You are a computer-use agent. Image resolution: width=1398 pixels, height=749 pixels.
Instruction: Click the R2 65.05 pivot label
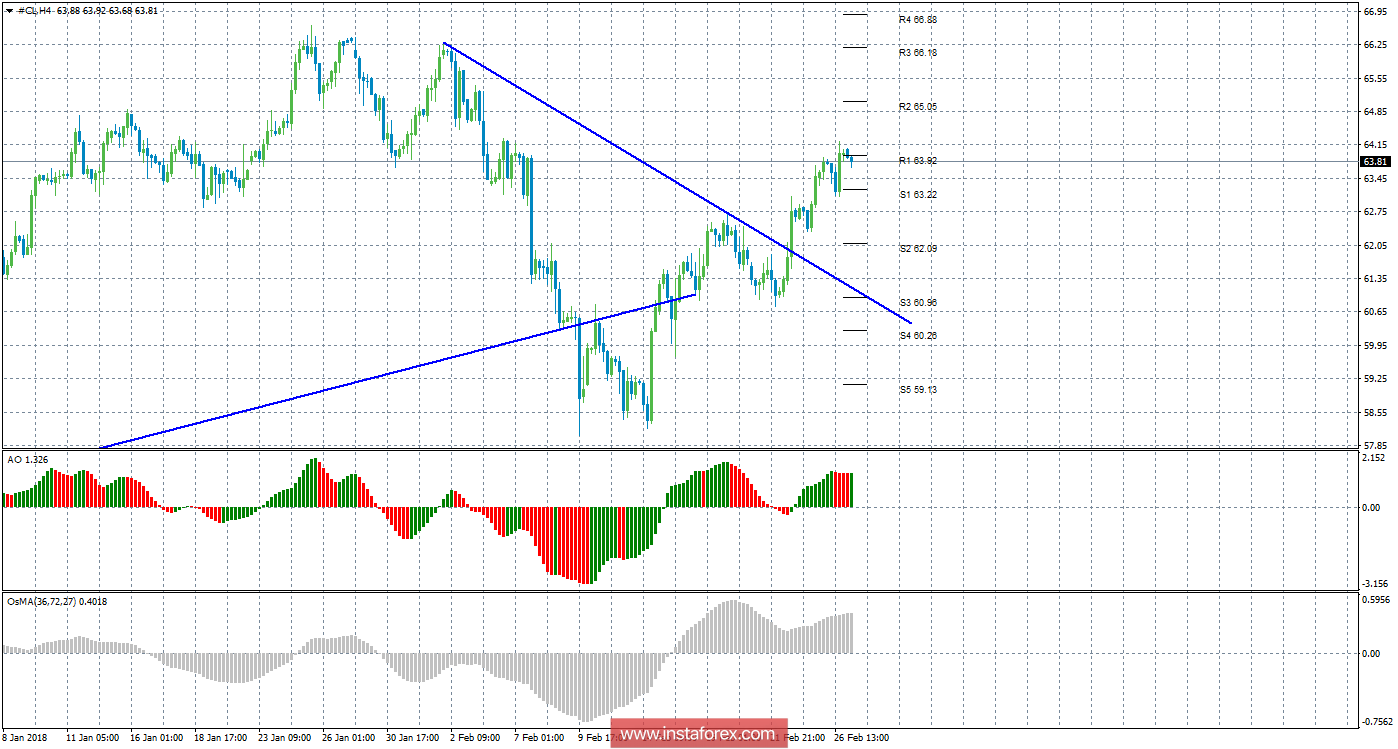pos(917,106)
